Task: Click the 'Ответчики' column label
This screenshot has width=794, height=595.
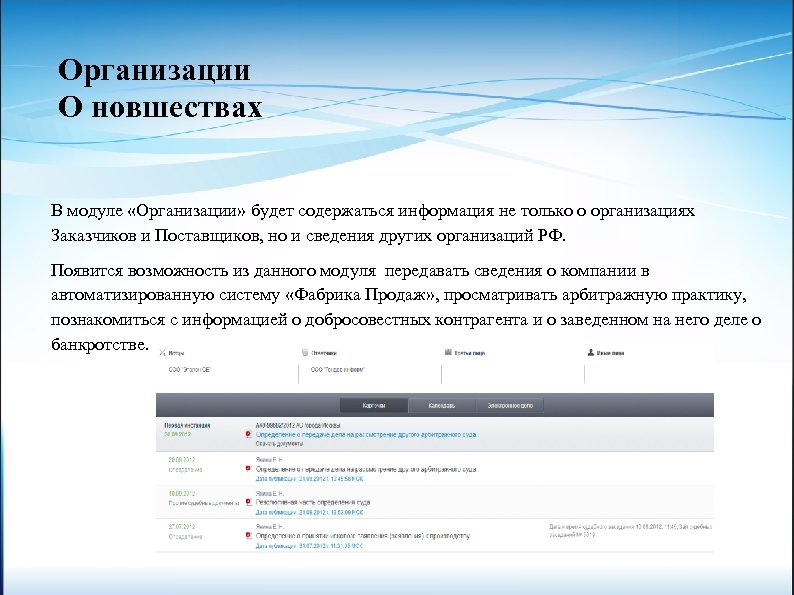Action: point(324,353)
